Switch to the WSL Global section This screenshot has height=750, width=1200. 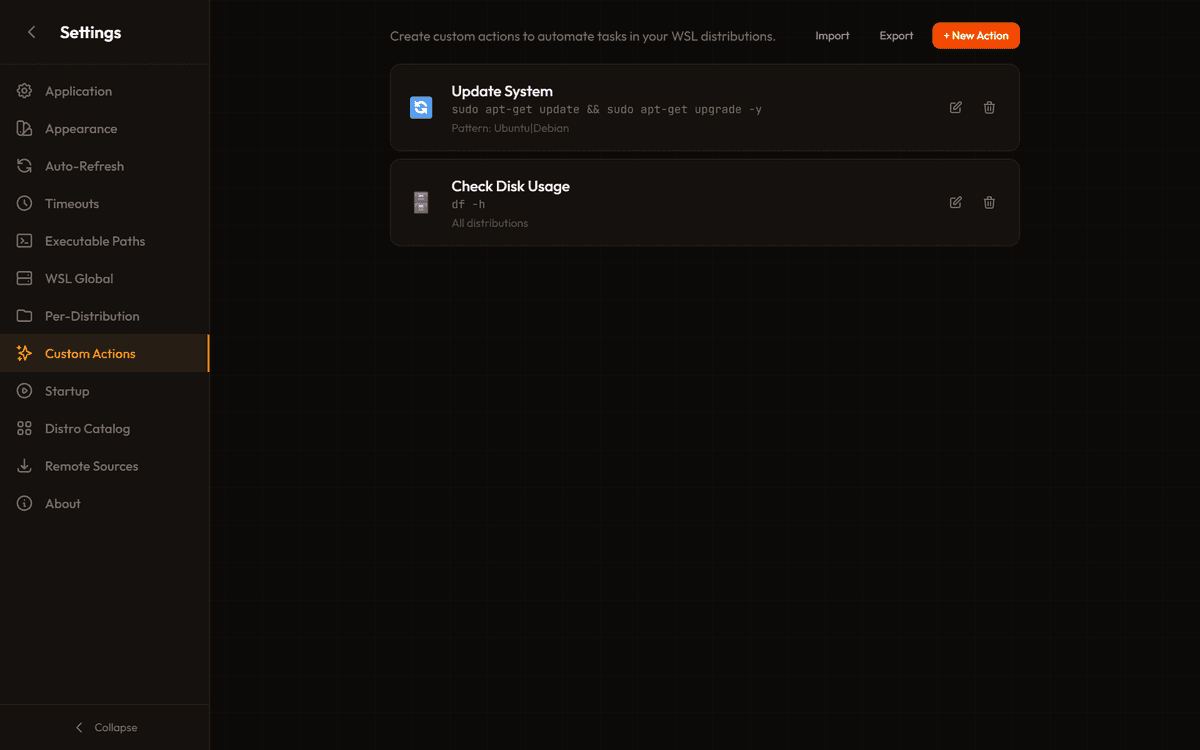[x=80, y=278]
